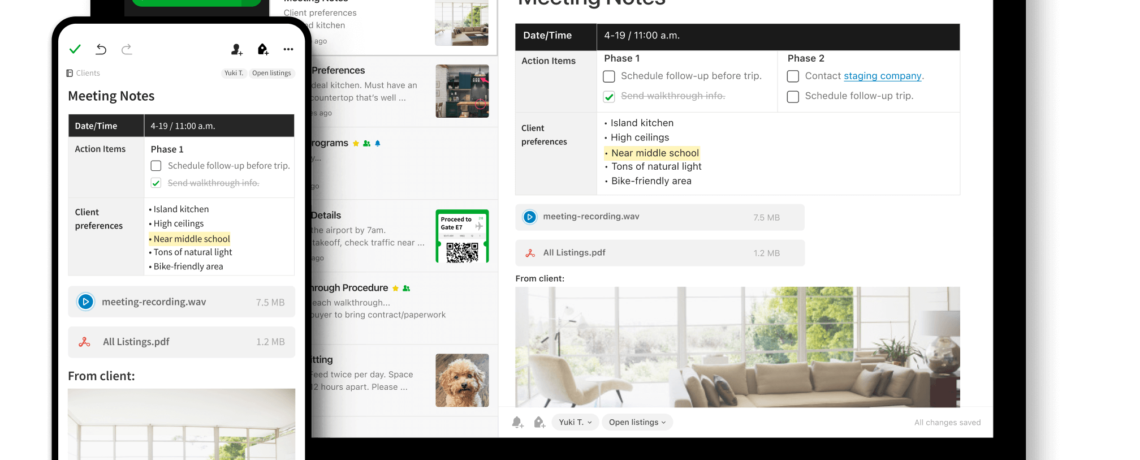Expand the Yuki T. tag dropdown
Image resolution: width=1140 pixels, height=460 pixels.
575,422
